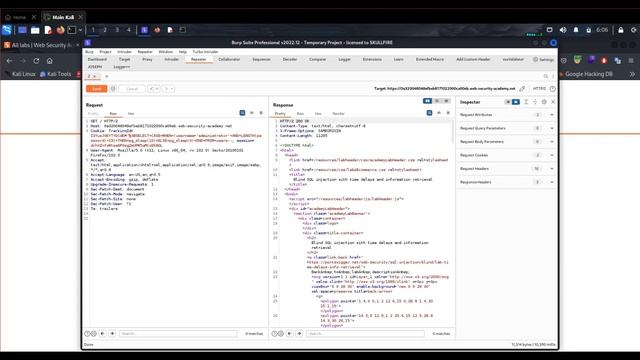Image resolution: width=640 pixels, height=360 pixels.
Task: Toggle Inspector docked-right layout icon
Action: click(516, 102)
